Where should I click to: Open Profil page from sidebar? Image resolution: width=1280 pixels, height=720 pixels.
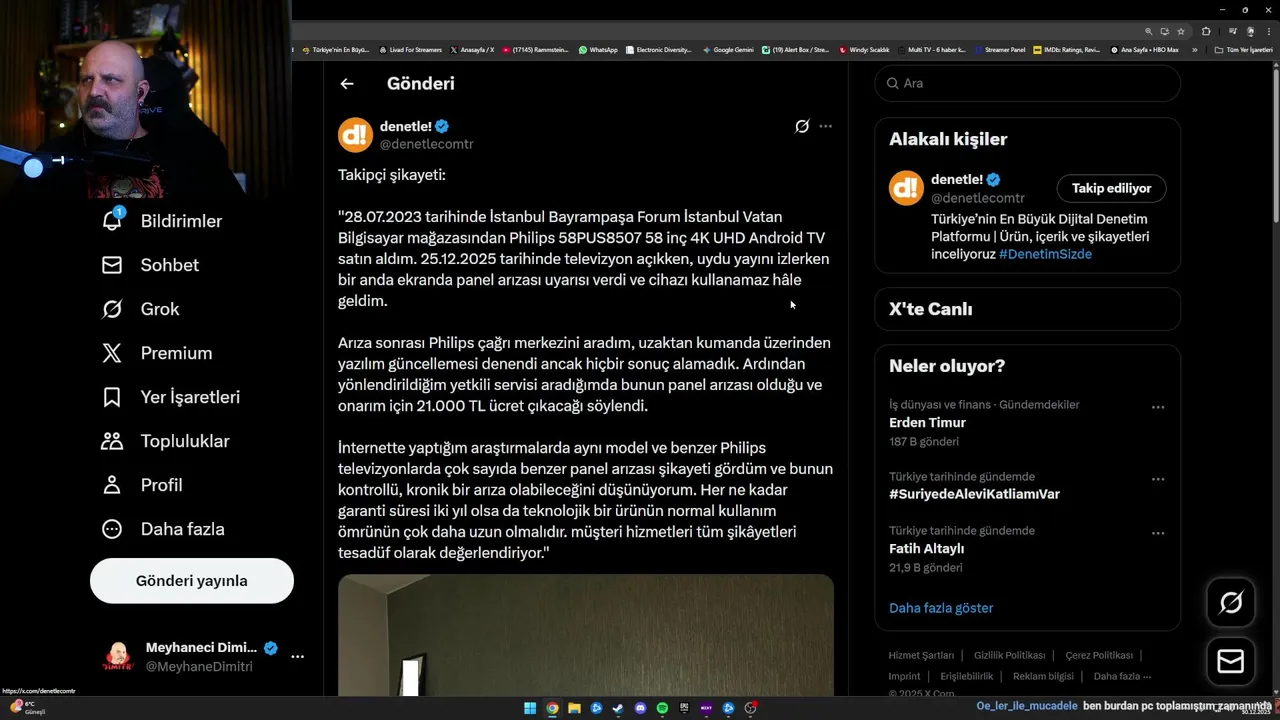[x=142, y=485]
